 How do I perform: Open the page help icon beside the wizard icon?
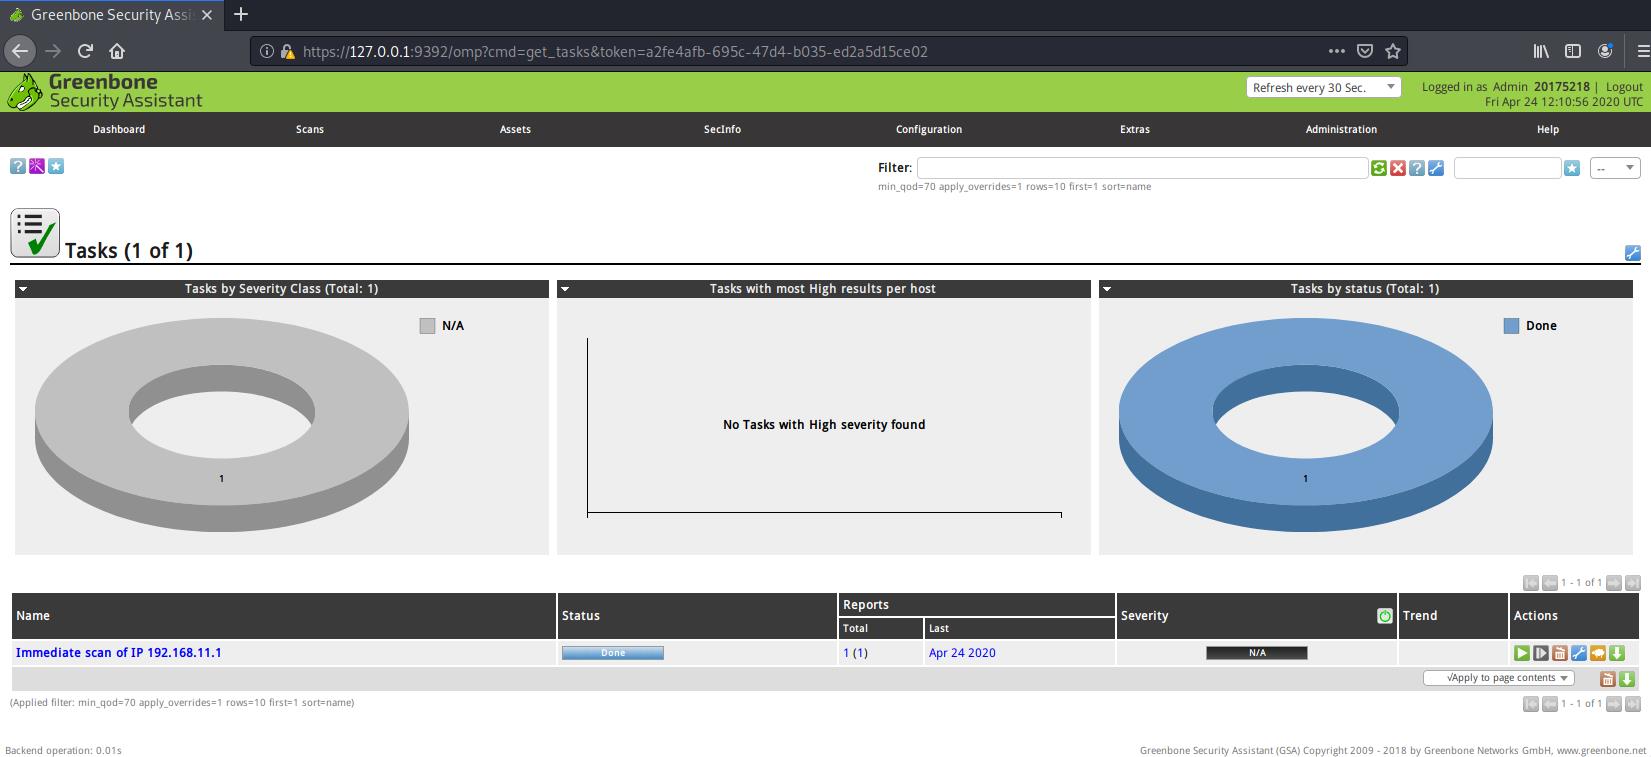17,166
